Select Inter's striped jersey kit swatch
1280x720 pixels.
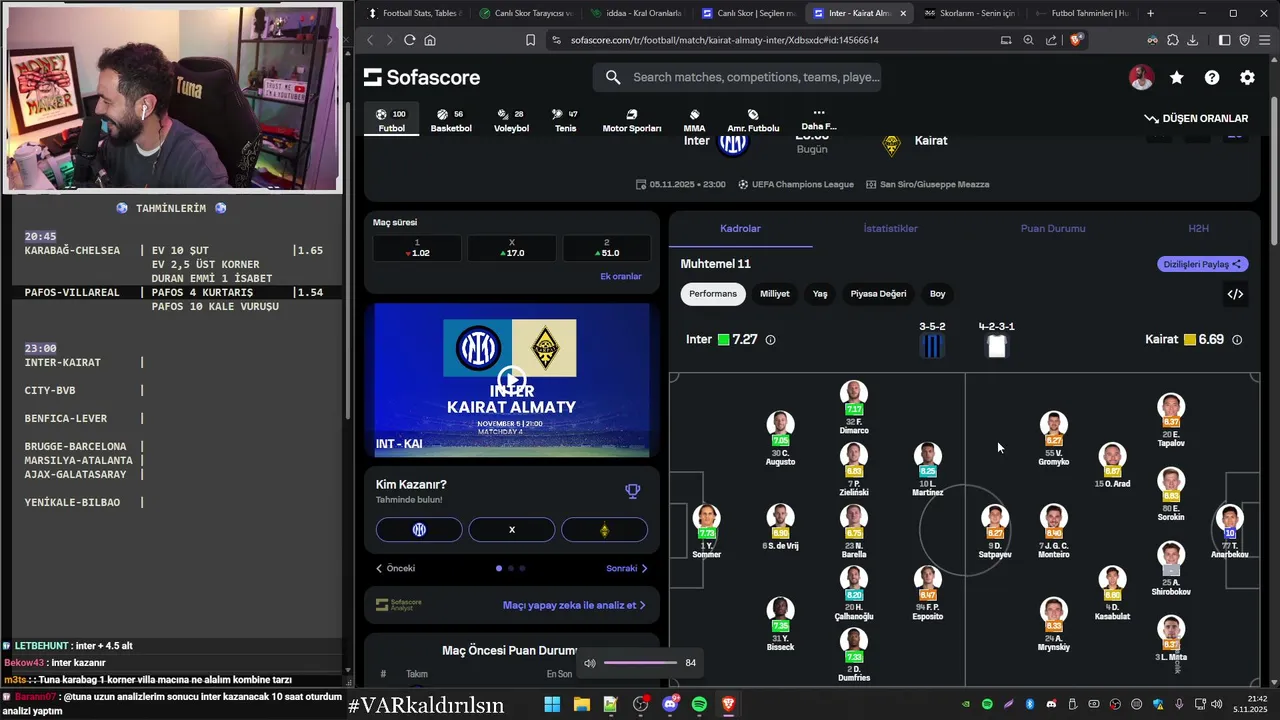click(932, 346)
